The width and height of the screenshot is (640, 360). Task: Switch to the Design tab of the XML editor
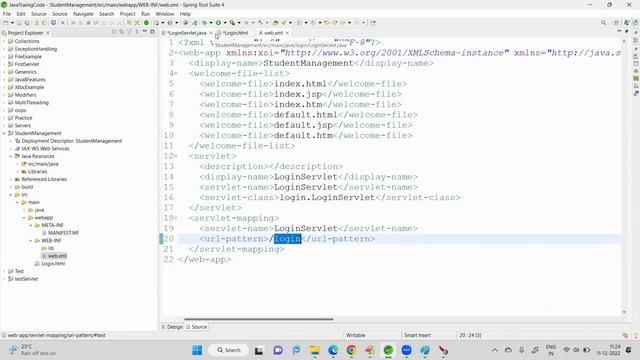pos(172,327)
